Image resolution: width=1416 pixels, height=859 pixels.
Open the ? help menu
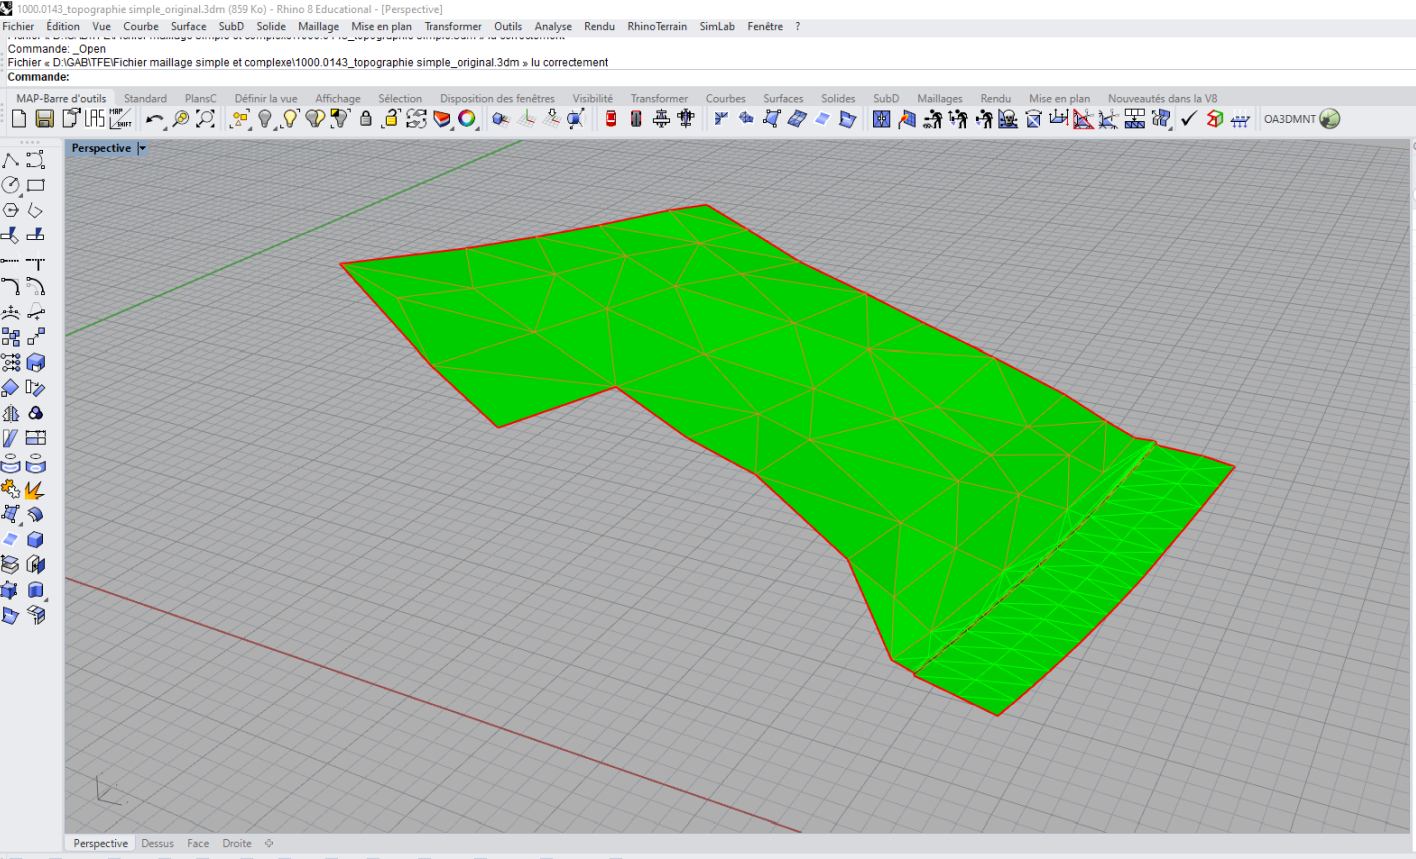[x=797, y=27]
